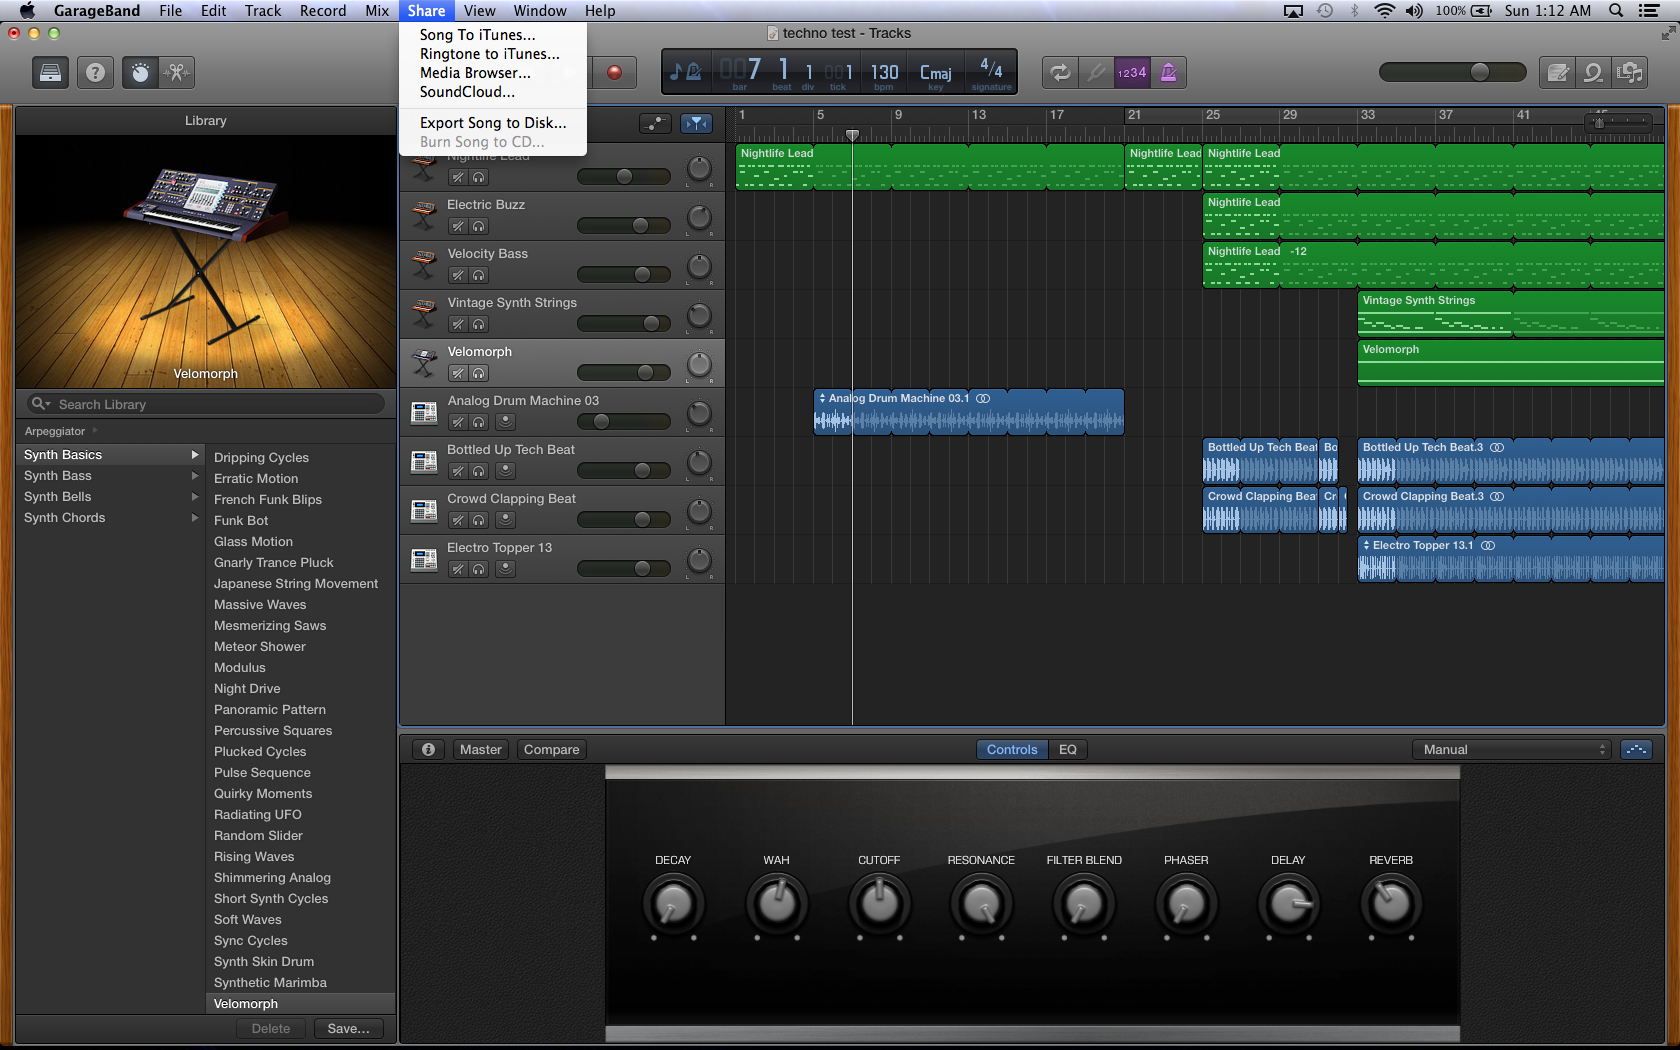Open the Quick Help question mark button
Image resolution: width=1680 pixels, height=1050 pixels.
coord(95,72)
